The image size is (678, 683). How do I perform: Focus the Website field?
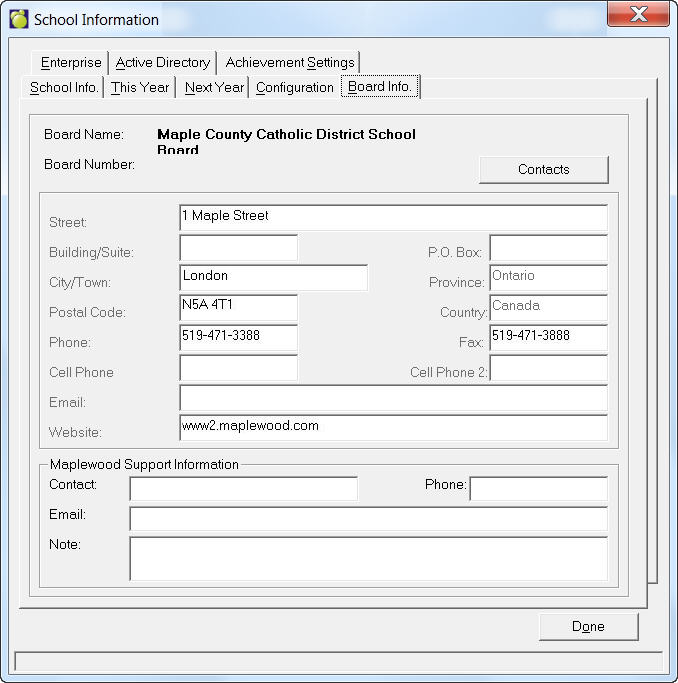[393, 427]
